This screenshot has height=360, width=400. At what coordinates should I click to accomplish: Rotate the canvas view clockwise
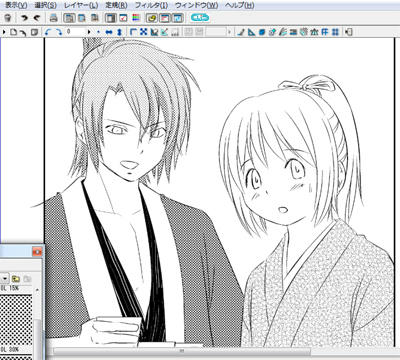pos(59,32)
